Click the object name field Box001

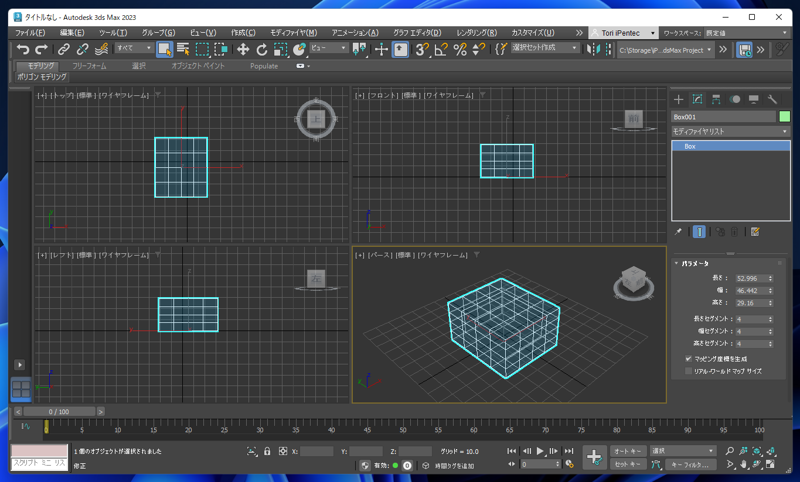click(x=723, y=117)
